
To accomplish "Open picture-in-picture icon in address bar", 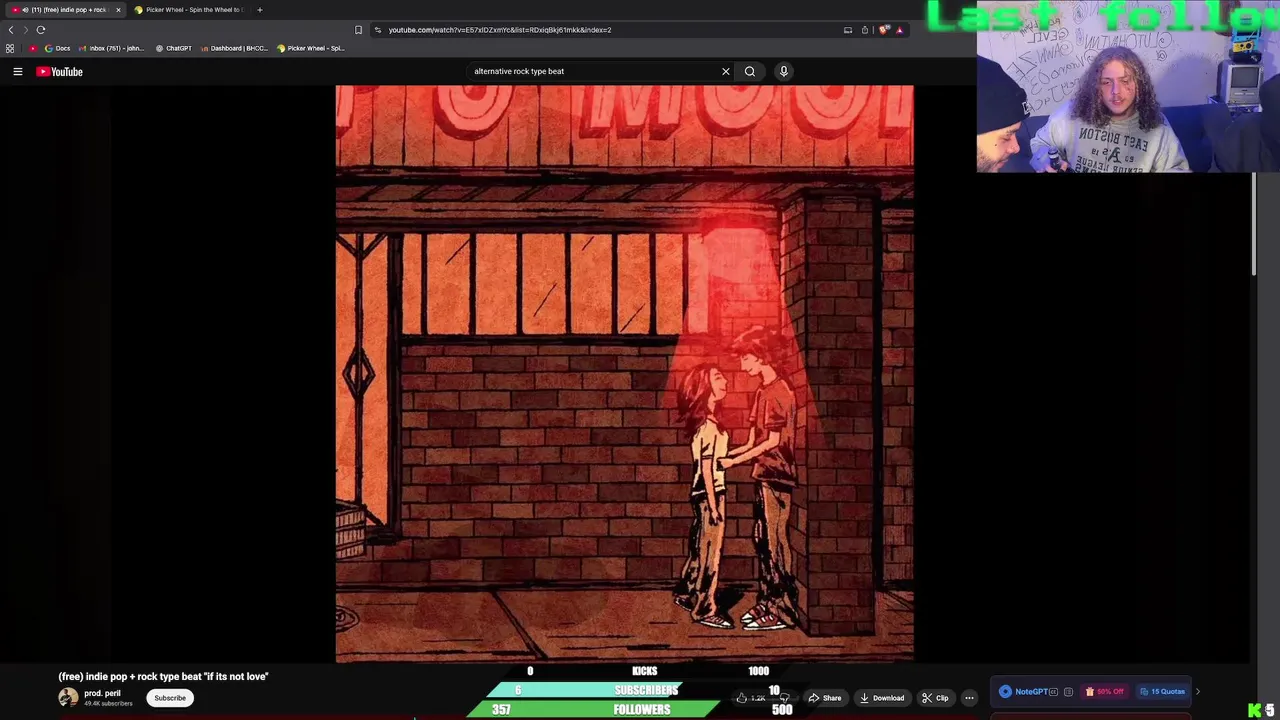I will pyautogui.click(x=848, y=30).
